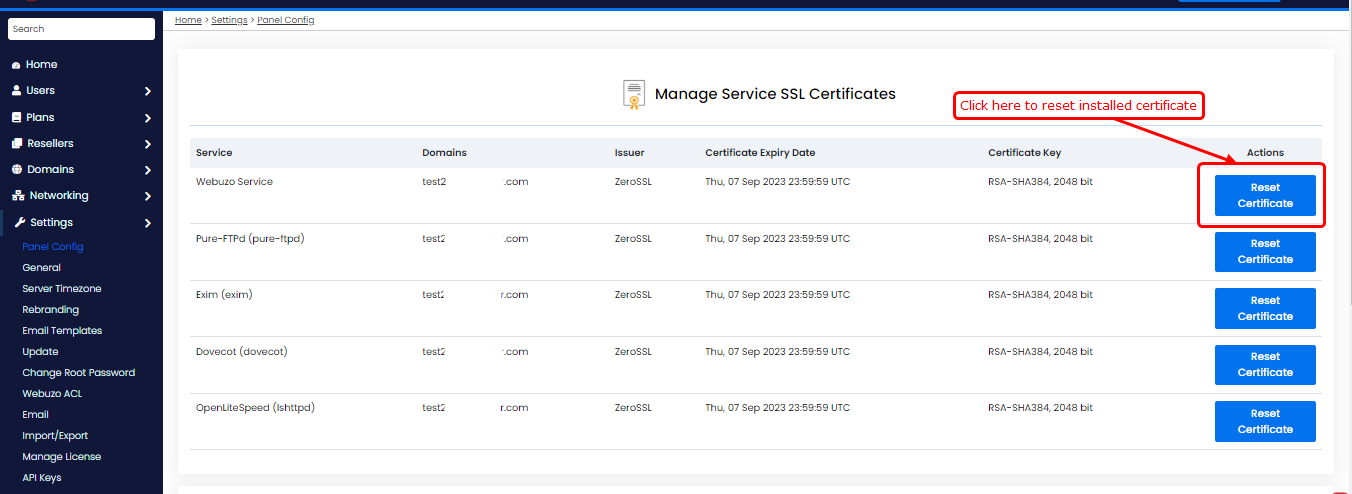Go to Settings breadcrumb link
Image resolution: width=1352 pixels, height=494 pixels.
(x=229, y=20)
